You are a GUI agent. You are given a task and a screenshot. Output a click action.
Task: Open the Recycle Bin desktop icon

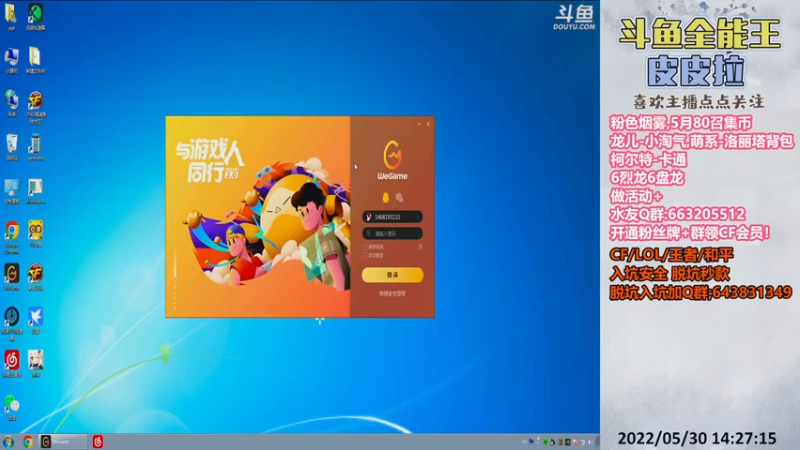[12, 147]
